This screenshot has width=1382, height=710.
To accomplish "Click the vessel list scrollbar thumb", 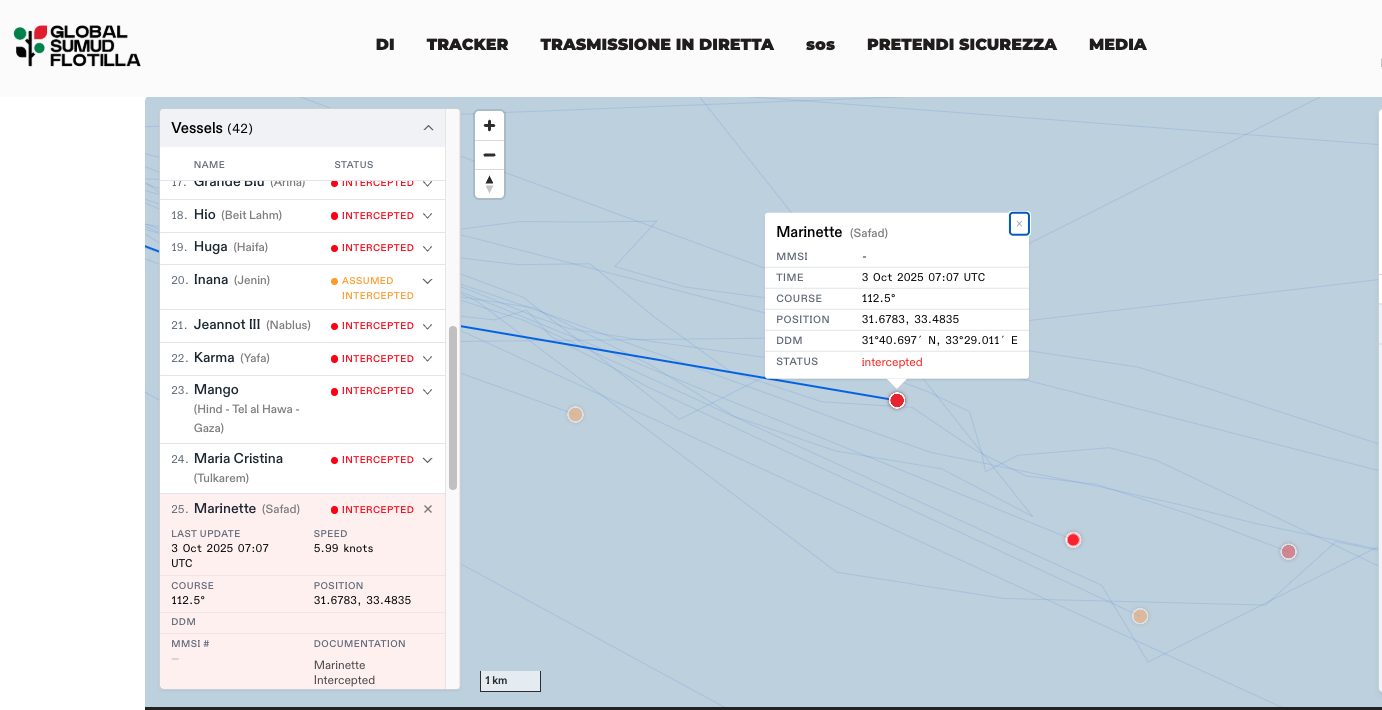I will coord(453,407).
